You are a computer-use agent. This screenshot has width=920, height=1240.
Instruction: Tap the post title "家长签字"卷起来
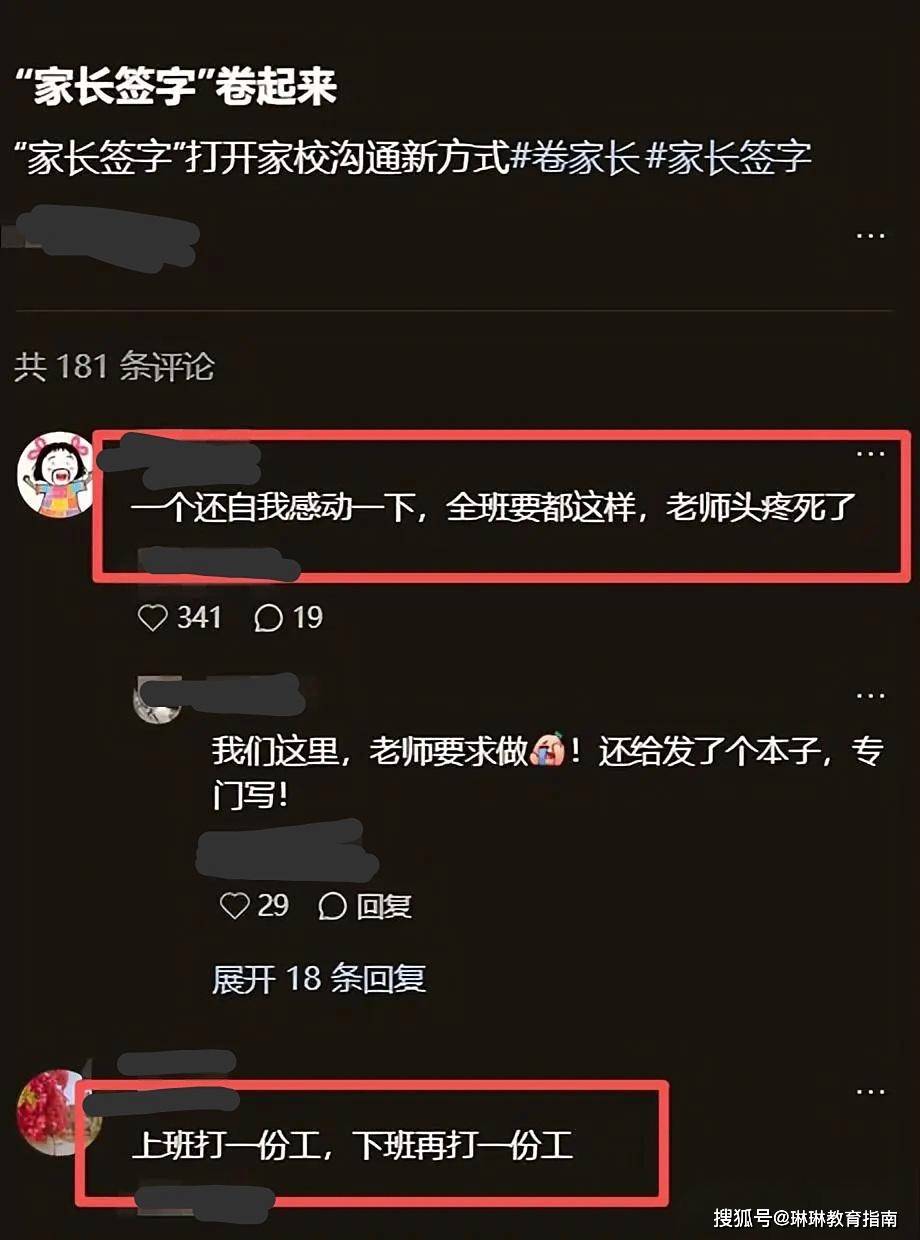click(177, 87)
